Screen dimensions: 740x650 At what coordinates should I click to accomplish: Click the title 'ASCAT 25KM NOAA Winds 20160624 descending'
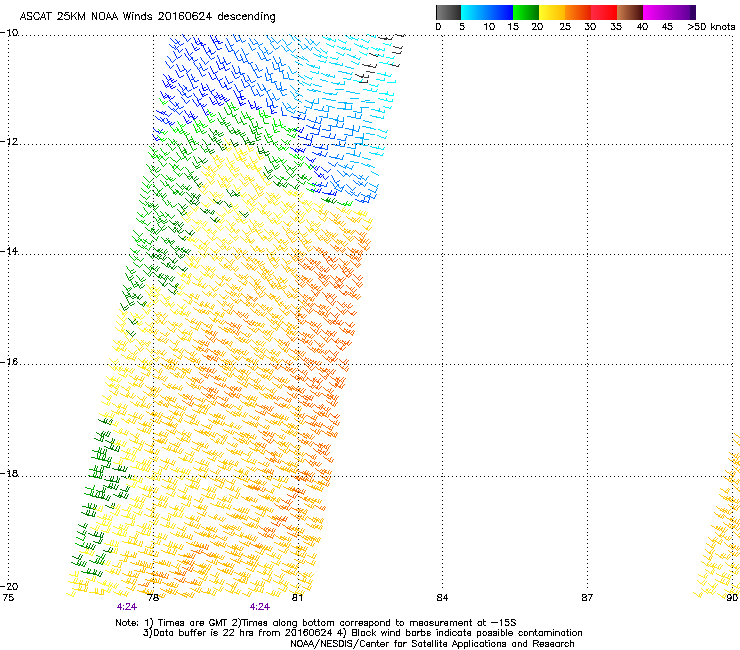coord(147,17)
